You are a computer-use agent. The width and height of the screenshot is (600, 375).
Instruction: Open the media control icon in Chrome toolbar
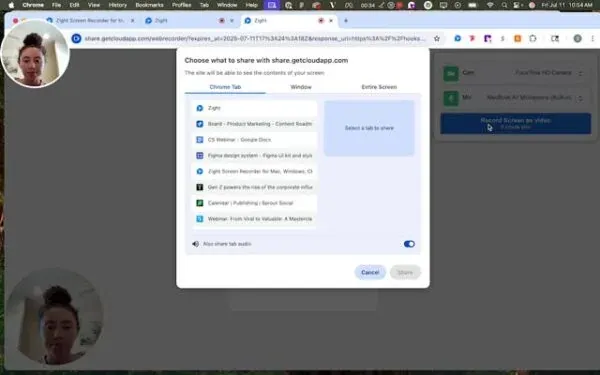pyautogui.click(x=555, y=38)
